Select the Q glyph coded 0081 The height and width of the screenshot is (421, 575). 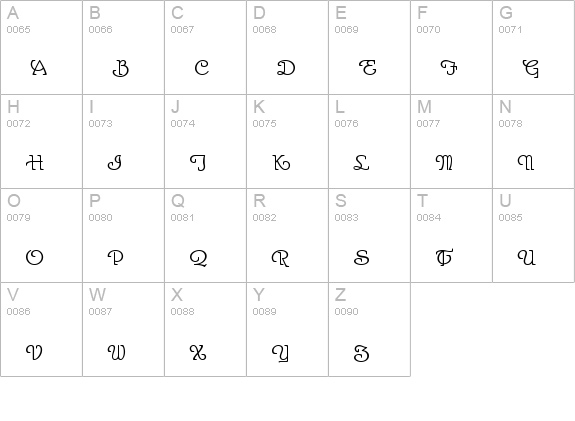(205, 235)
